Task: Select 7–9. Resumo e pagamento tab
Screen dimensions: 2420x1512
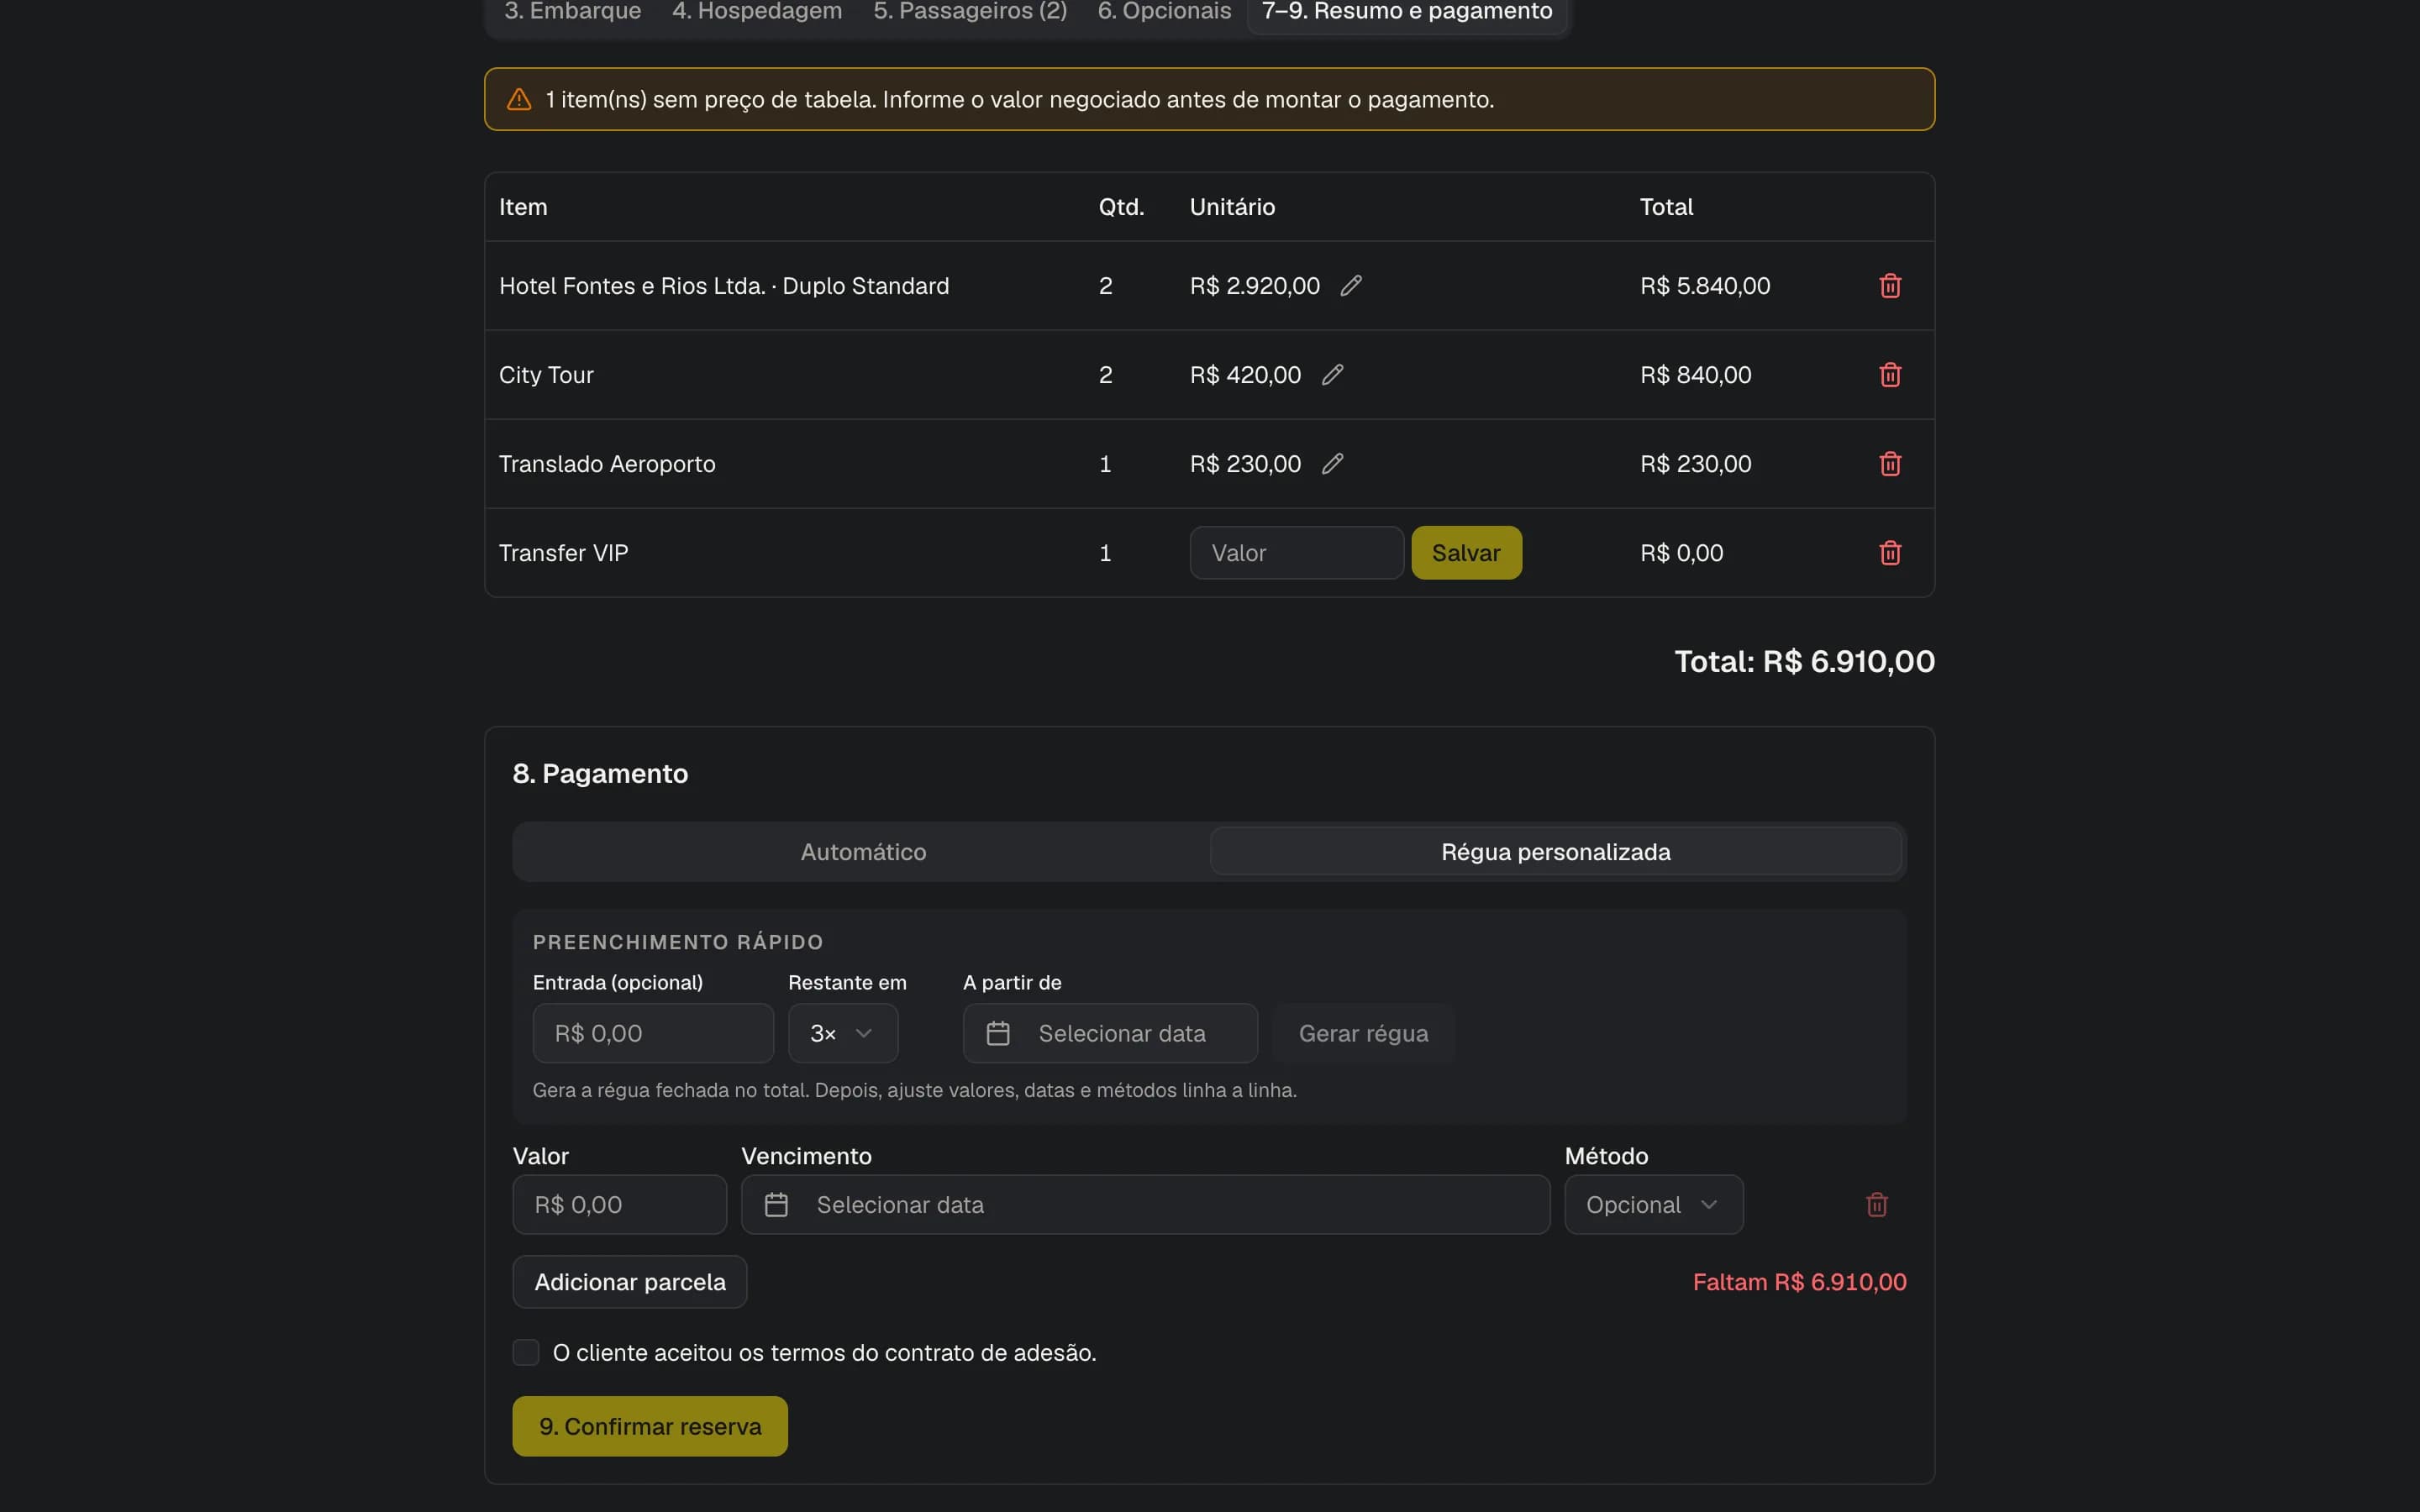Action: tap(1407, 12)
